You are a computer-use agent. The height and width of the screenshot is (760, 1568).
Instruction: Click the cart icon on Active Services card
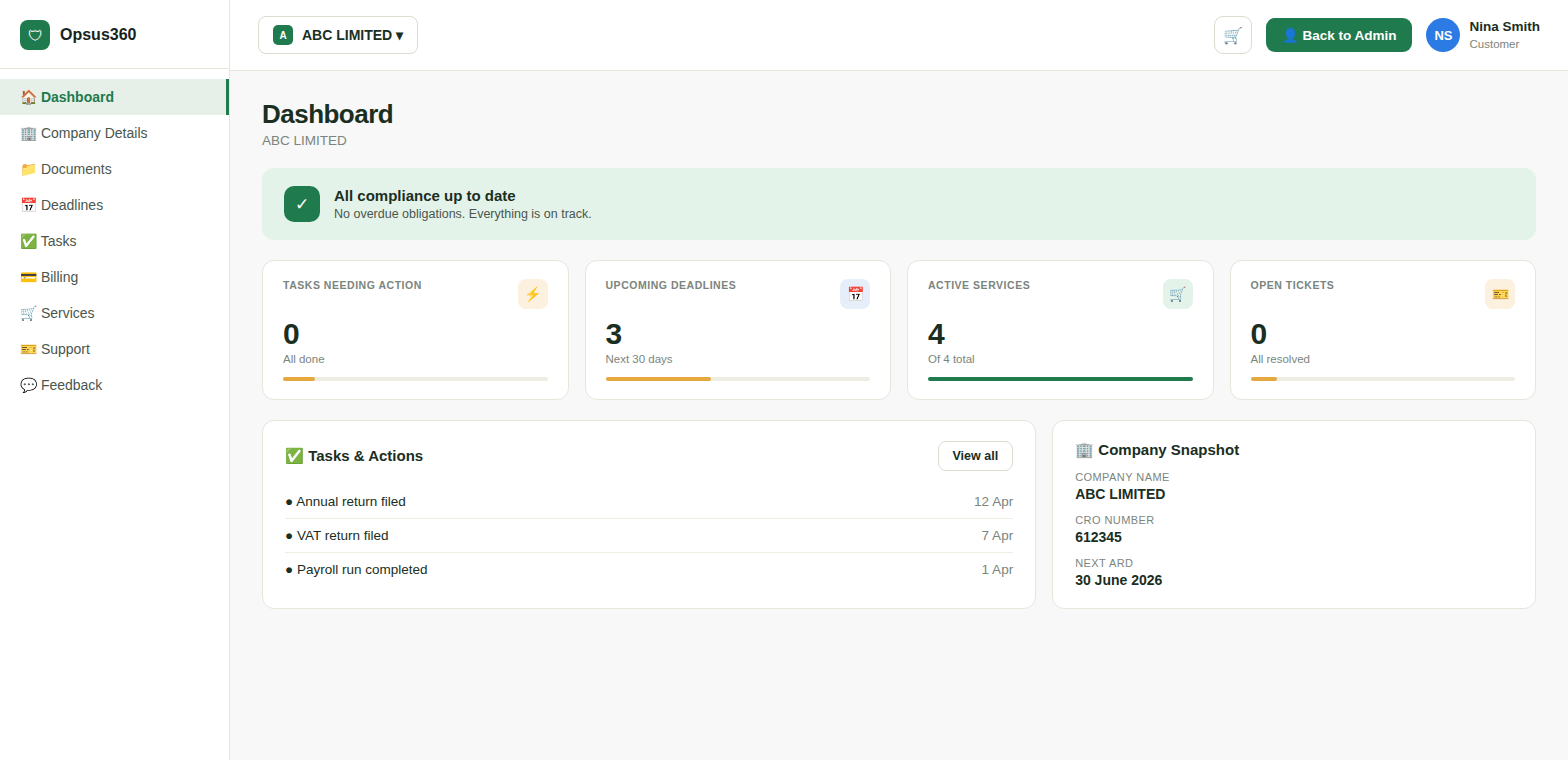pyautogui.click(x=1178, y=294)
